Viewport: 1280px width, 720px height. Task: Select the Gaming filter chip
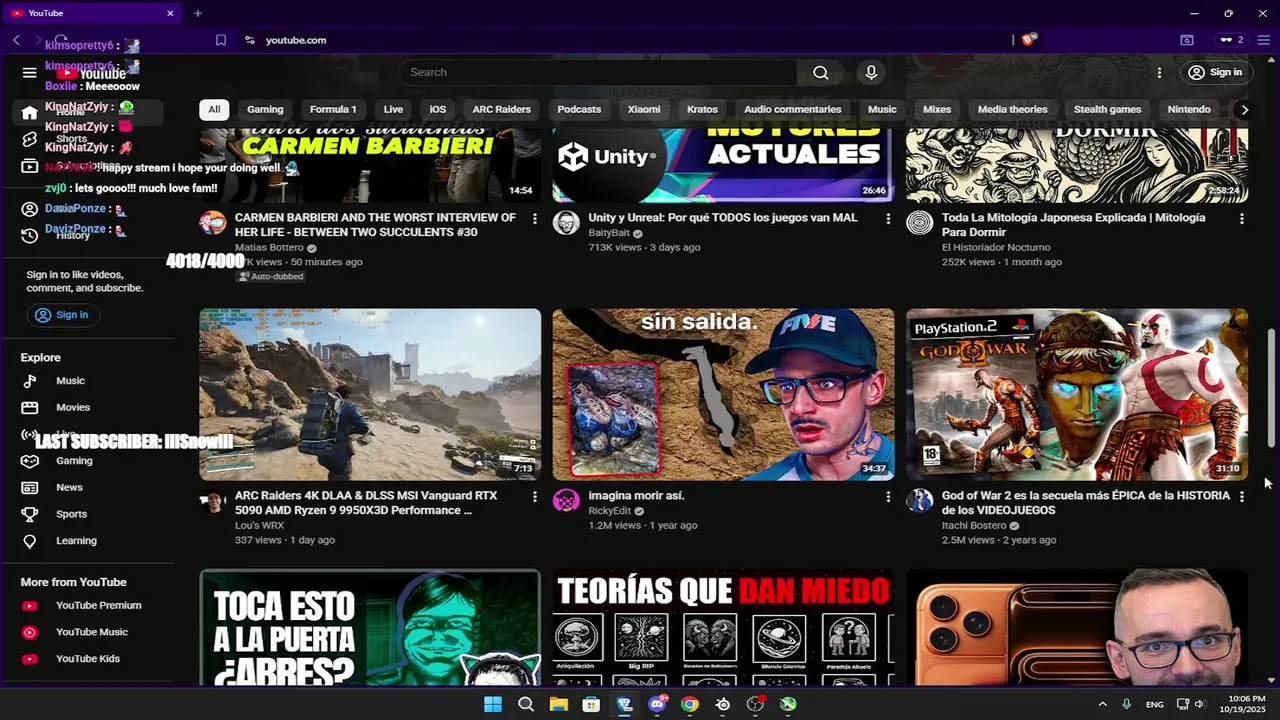[265, 109]
